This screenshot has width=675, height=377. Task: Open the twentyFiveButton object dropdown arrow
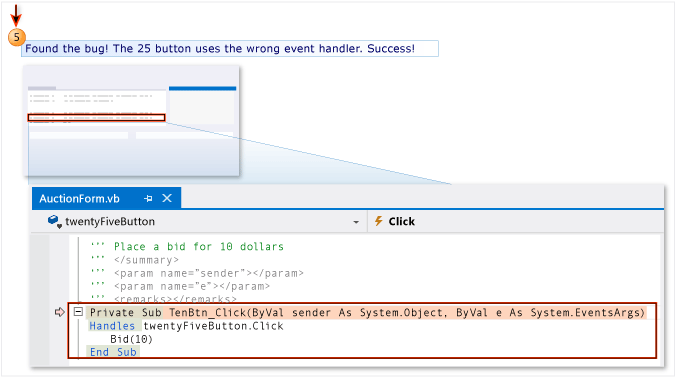[x=356, y=222]
